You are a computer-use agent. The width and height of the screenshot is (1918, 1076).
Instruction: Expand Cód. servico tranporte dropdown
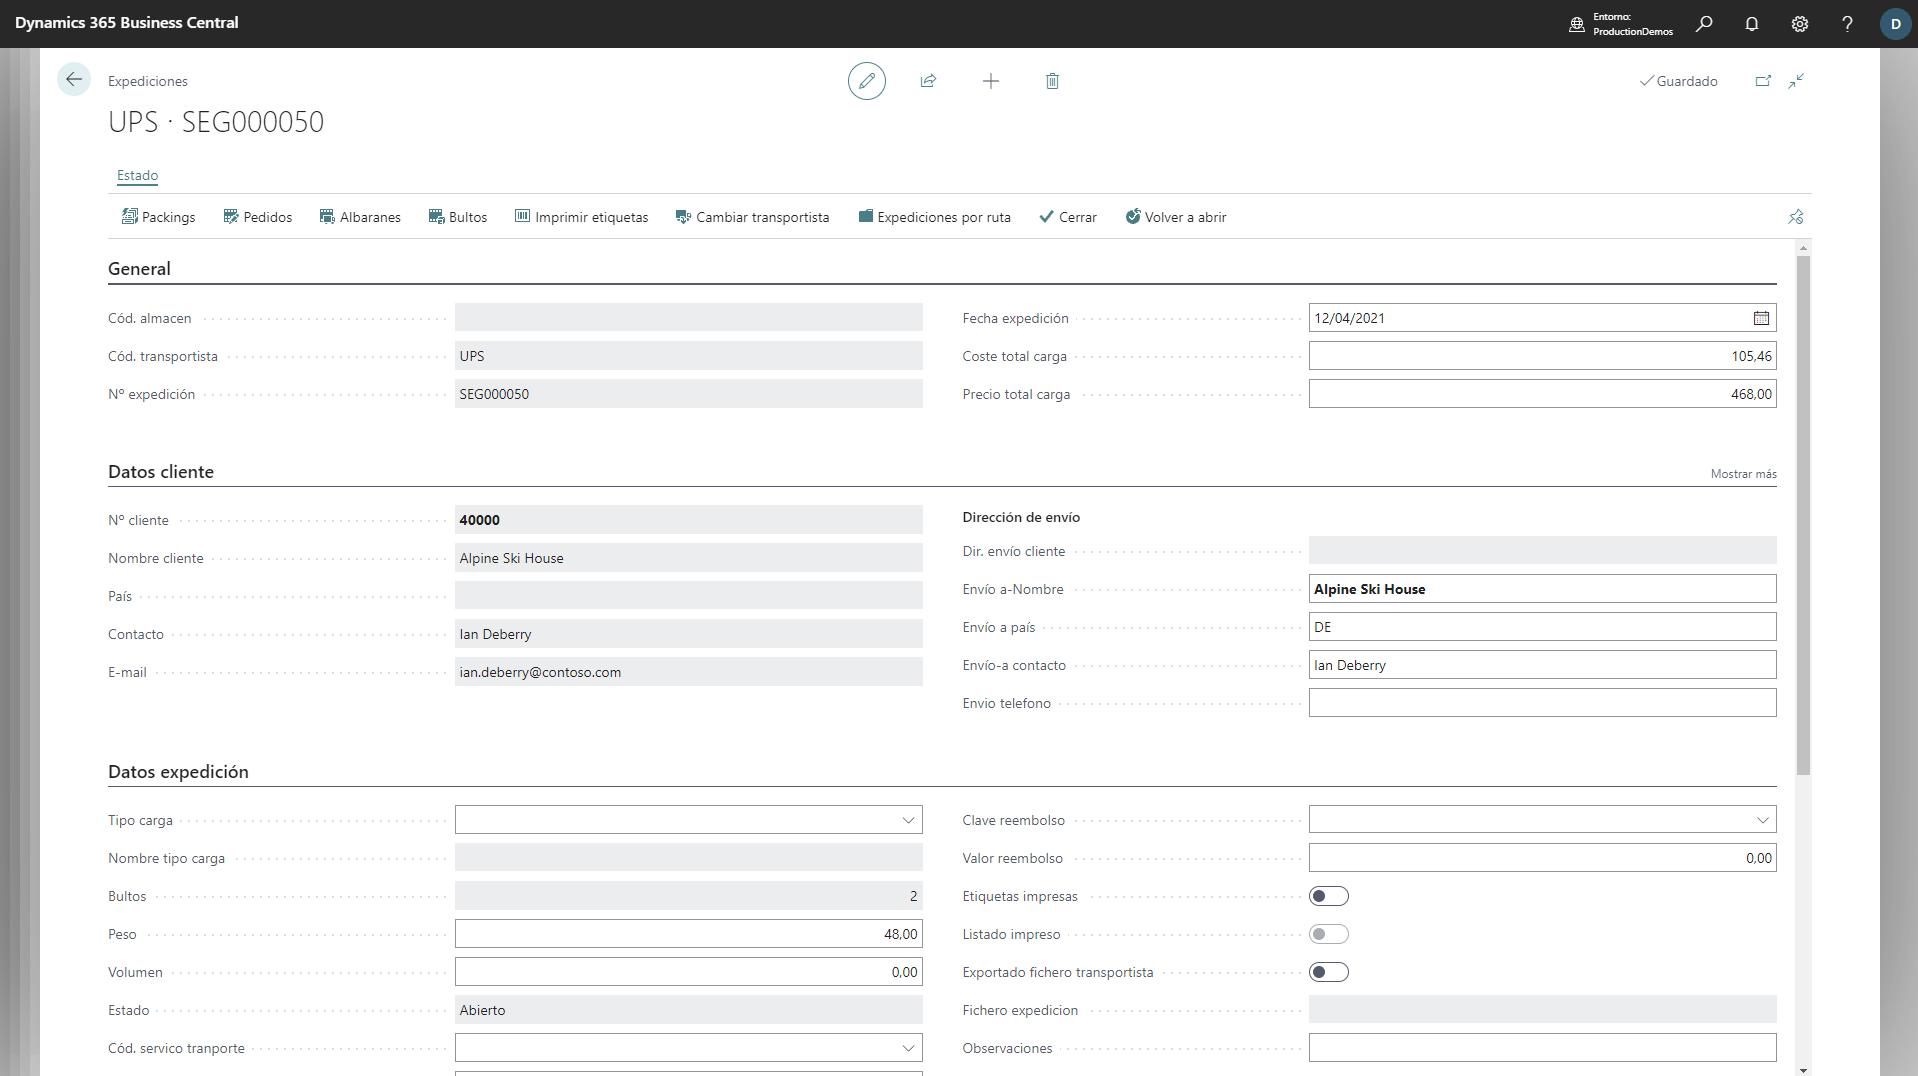[908, 1048]
